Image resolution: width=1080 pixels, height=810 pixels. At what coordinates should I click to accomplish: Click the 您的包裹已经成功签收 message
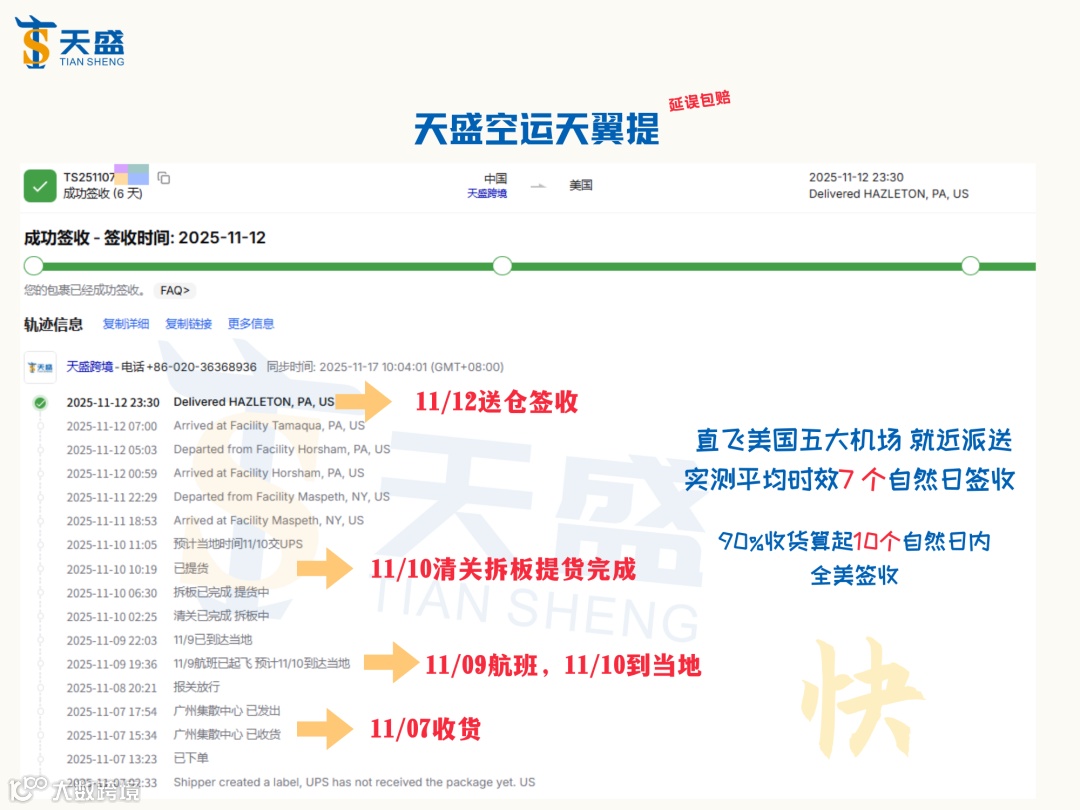(x=85, y=291)
